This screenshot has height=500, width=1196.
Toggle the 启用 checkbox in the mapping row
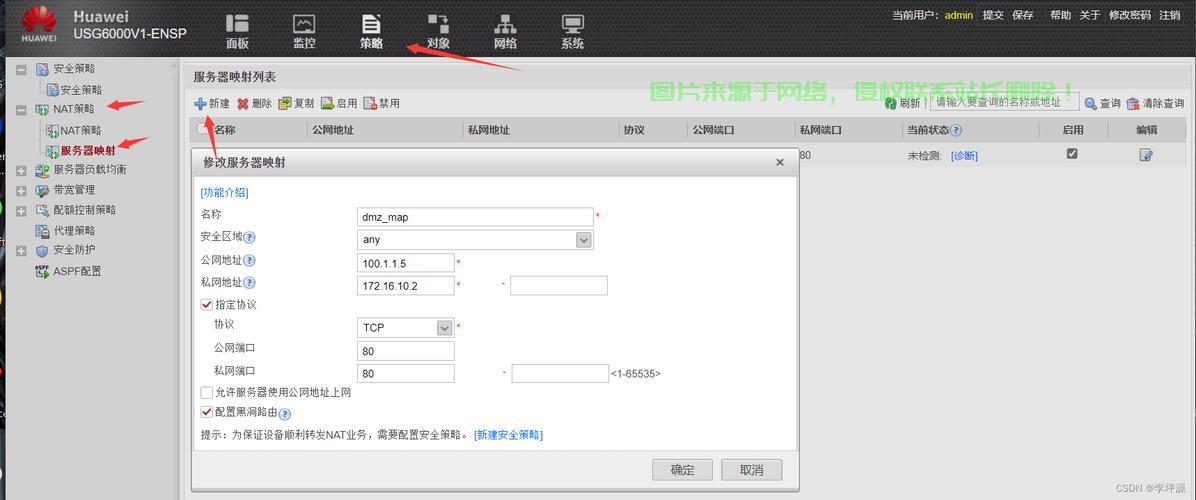click(1072, 154)
